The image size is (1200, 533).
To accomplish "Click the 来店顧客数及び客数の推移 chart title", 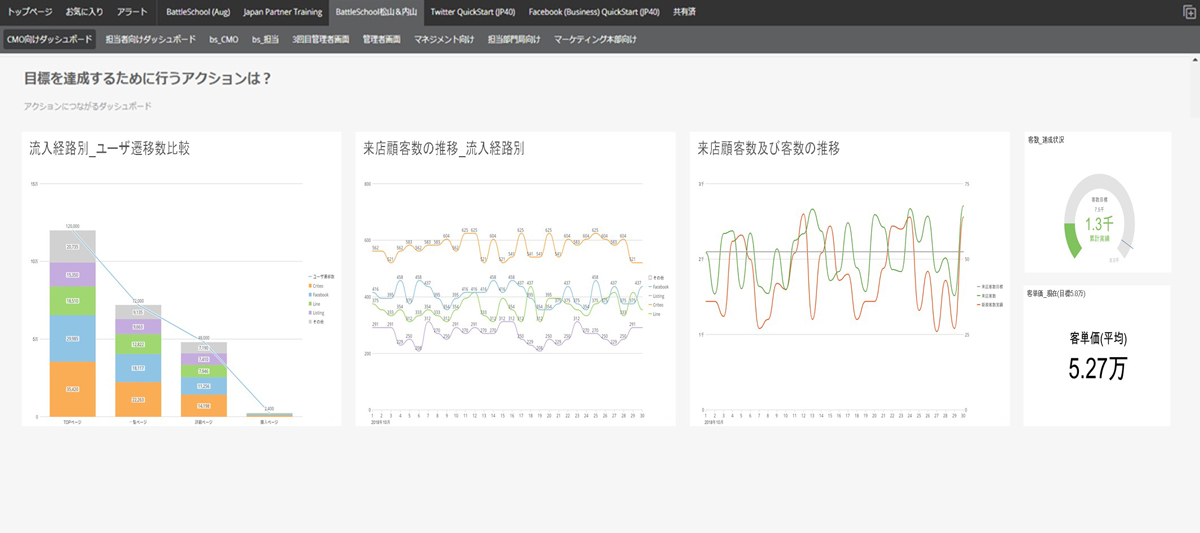I will point(768,148).
